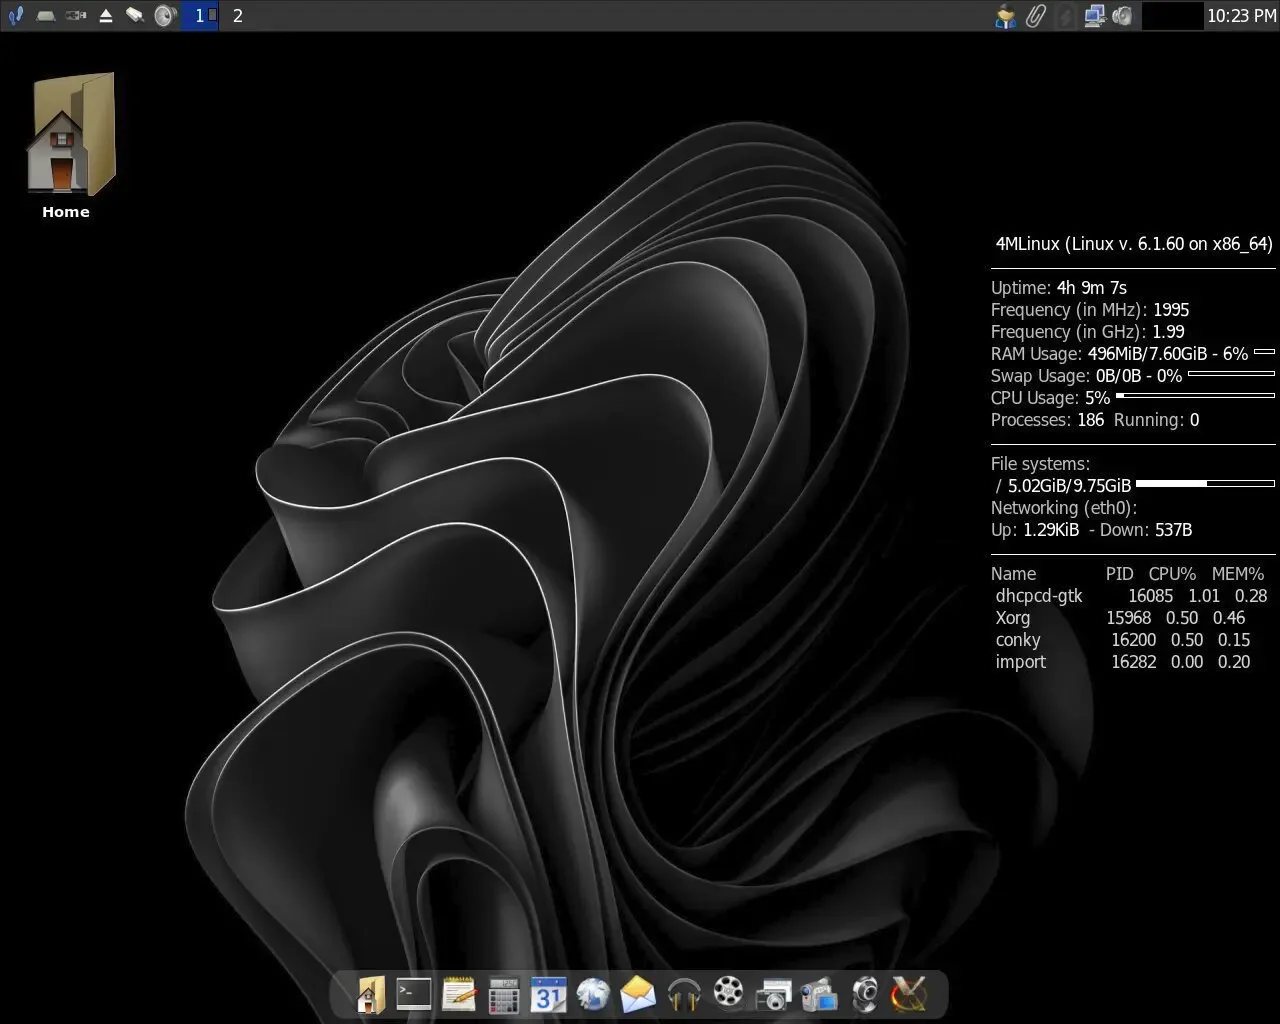Launch the web browser globe icon

coord(593,995)
